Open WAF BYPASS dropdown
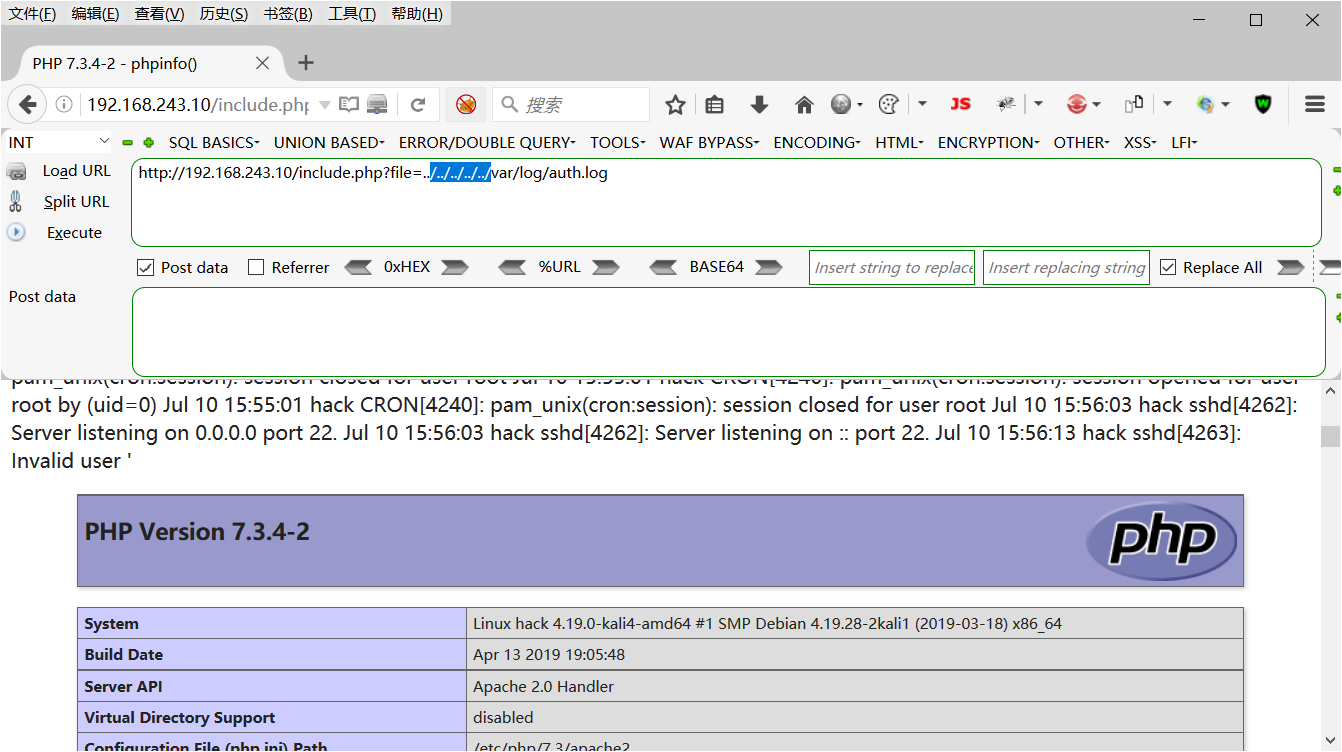This screenshot has height=752, width=1342. (x=709, y=143)
